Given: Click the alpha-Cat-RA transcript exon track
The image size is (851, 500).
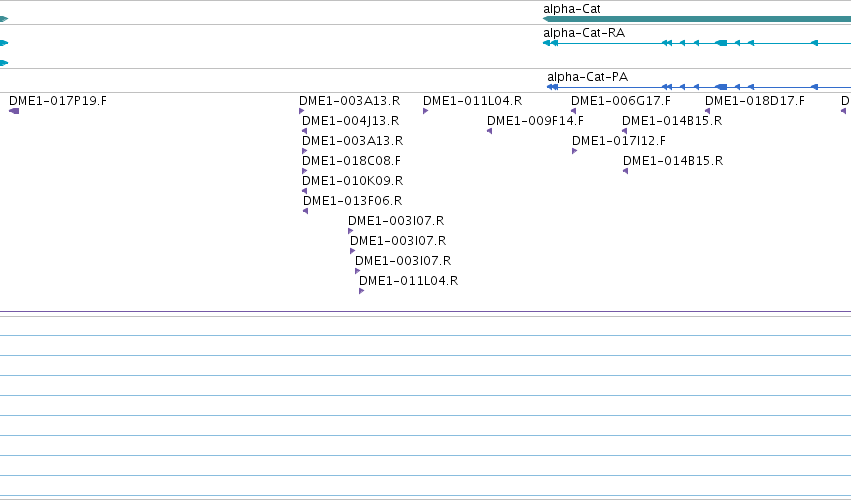Looking at the screenshot, I should tap(697, 43).
